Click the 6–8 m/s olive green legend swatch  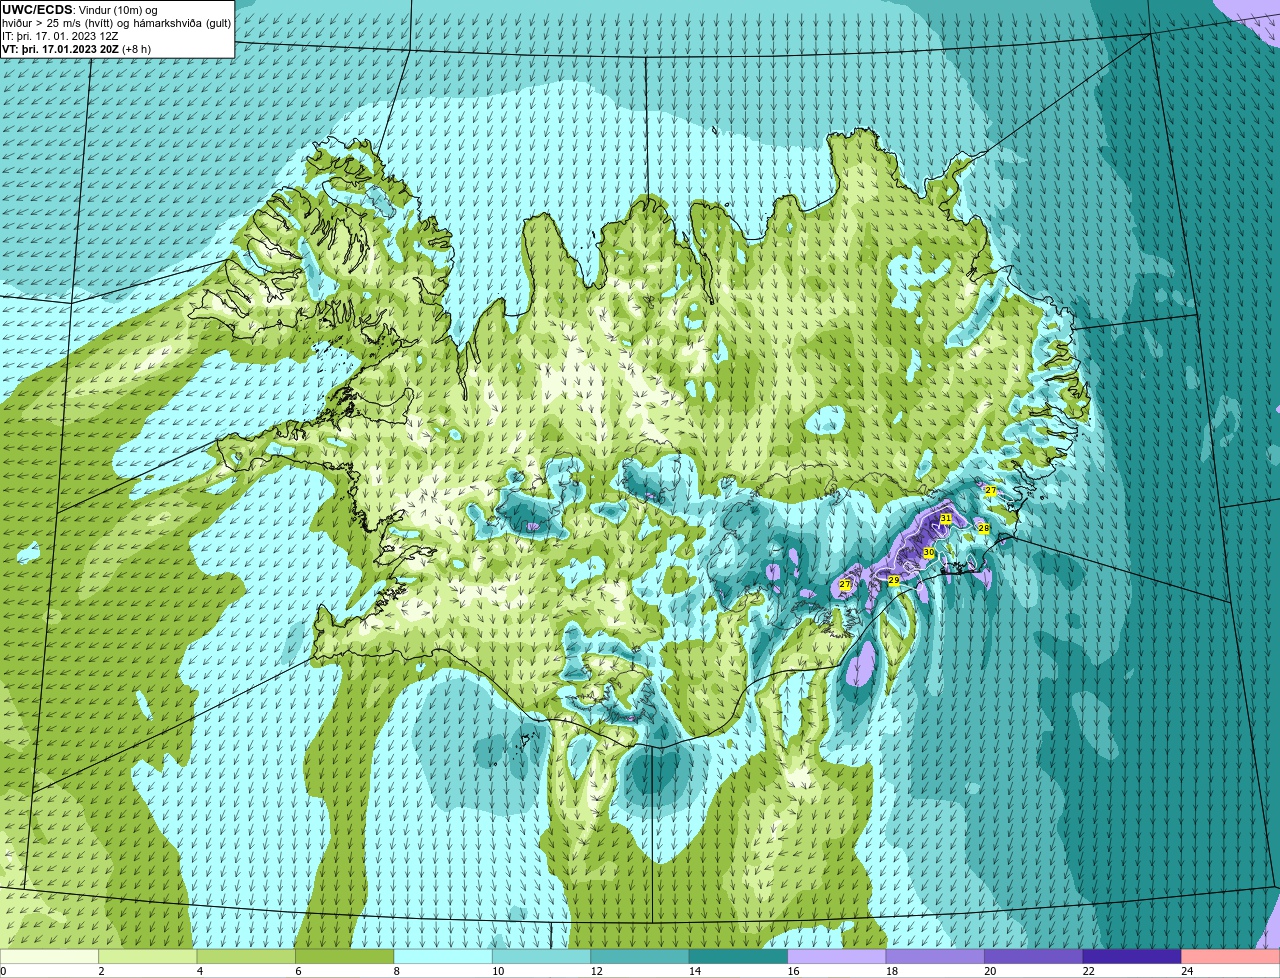pos(345,956)
